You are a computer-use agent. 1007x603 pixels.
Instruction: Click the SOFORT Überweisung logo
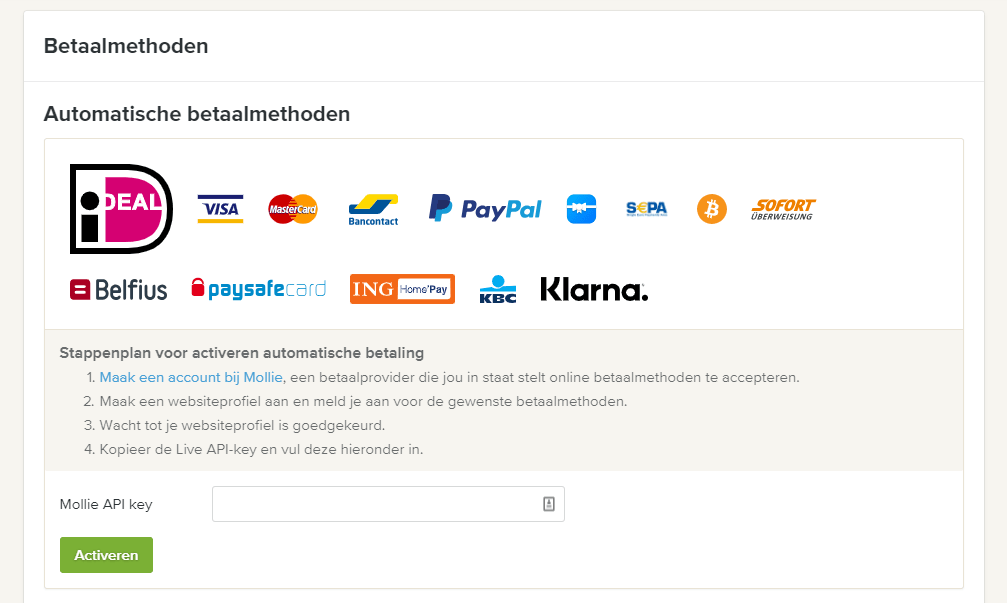783,209
